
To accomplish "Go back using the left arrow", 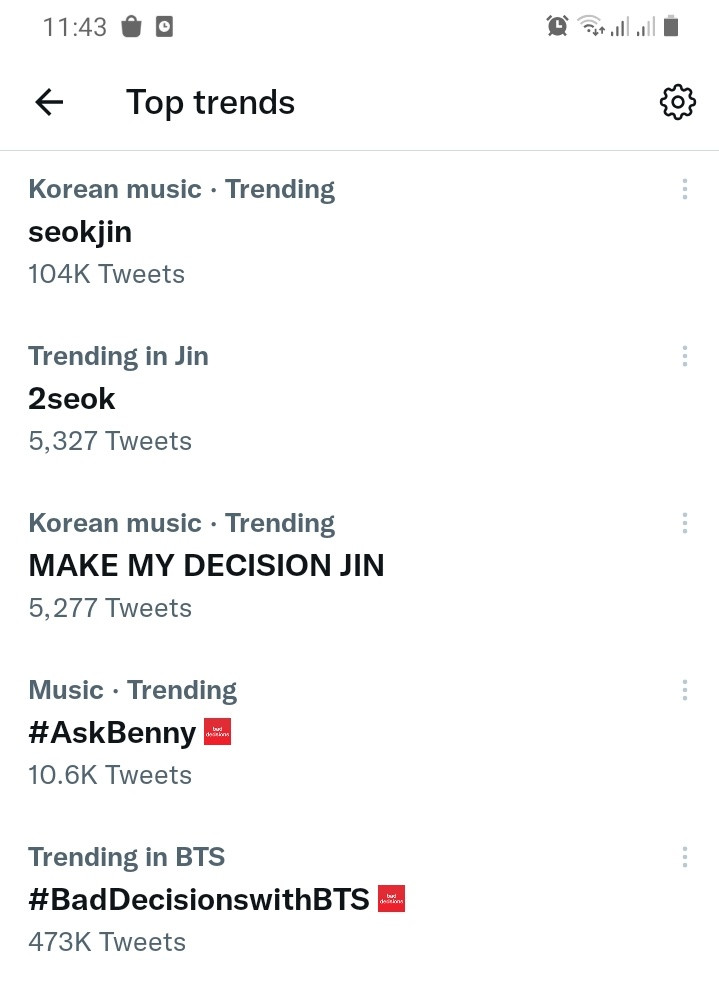I will point(49,102).
